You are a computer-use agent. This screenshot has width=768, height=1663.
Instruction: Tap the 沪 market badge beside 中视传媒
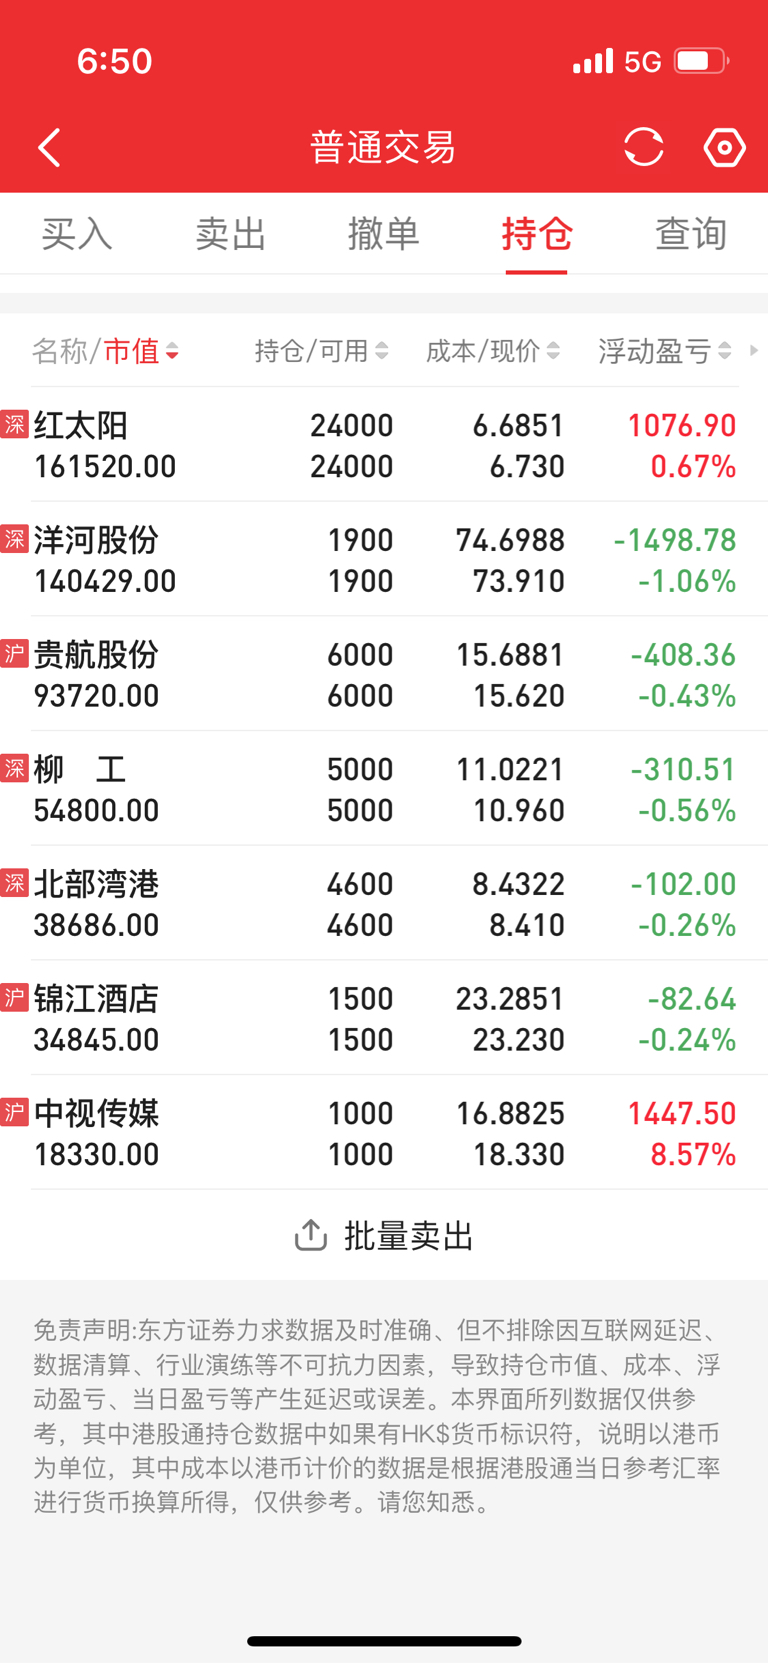14,1111
